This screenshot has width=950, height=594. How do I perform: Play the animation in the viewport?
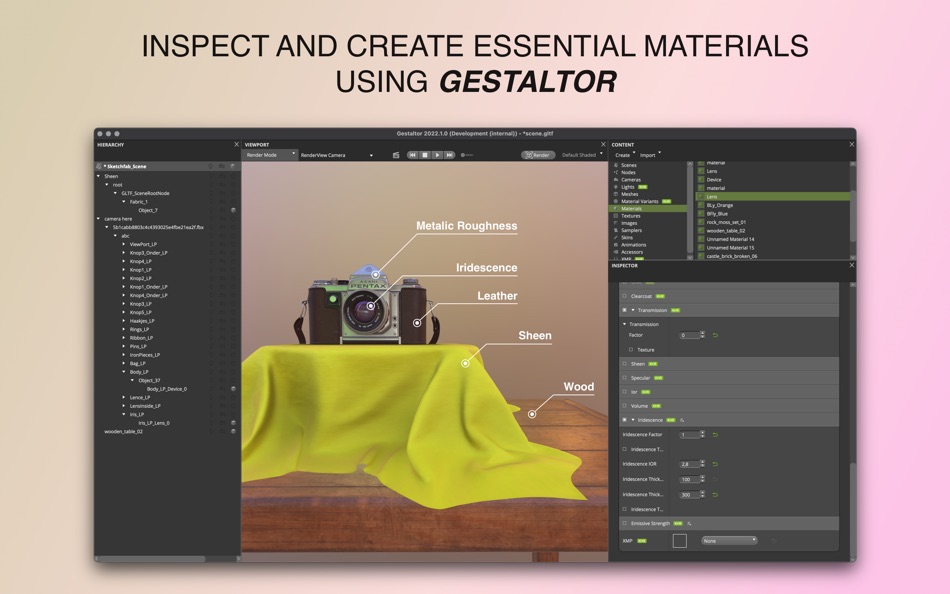[437, 155]
